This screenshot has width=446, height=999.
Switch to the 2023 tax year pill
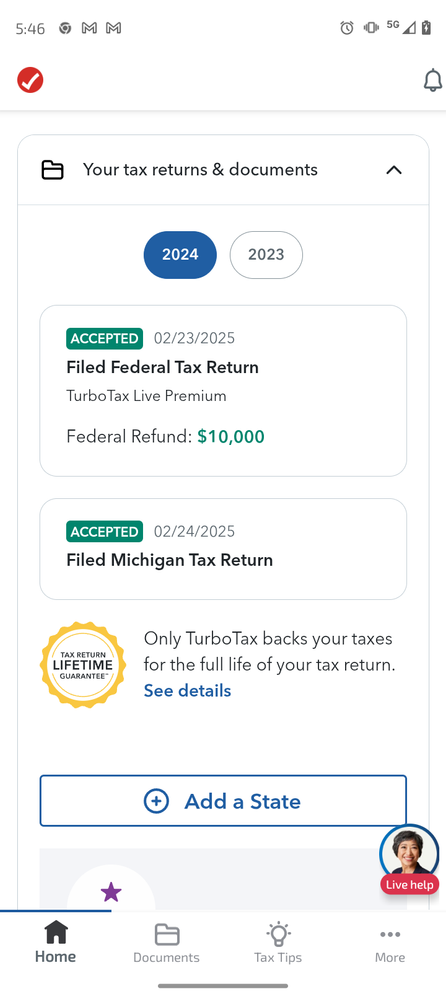266,255
